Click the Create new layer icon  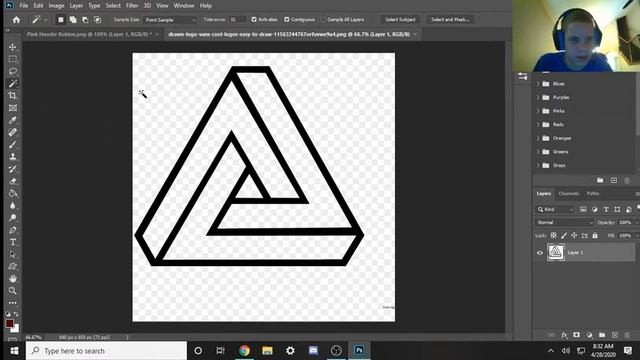[x=615, y=335]
